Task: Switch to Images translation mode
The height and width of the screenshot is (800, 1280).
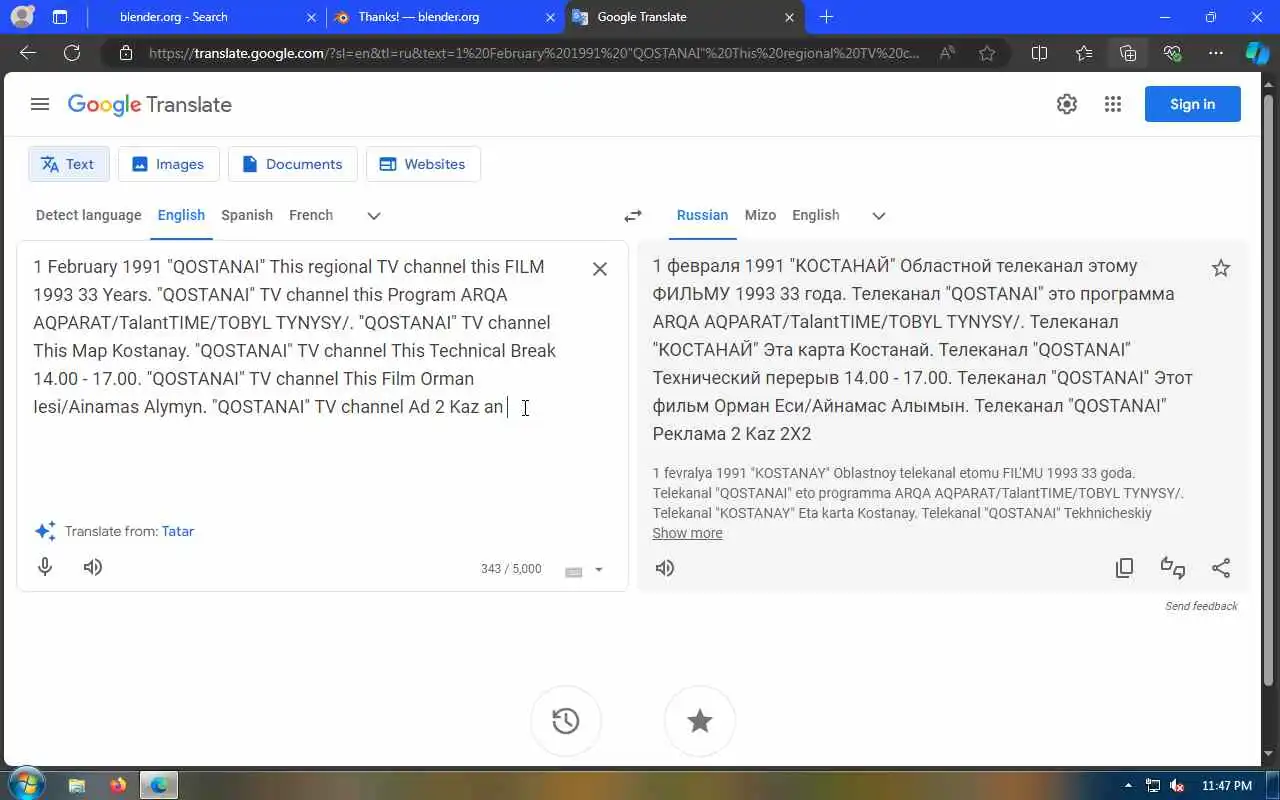Action: (x=168, y=164)
